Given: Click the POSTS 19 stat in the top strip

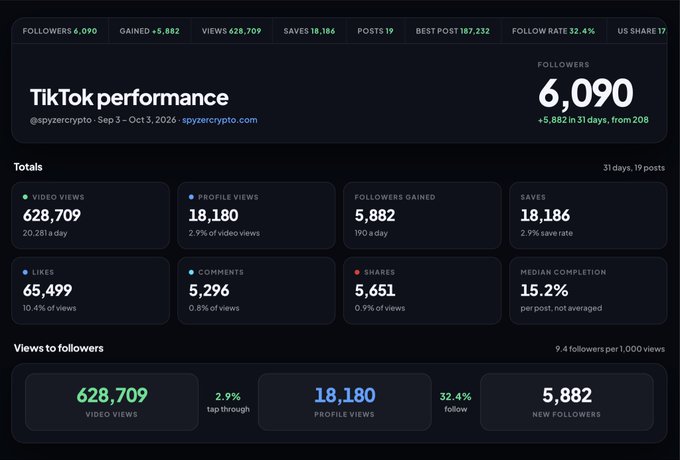Looking at the screenshot, I should 376,31.
